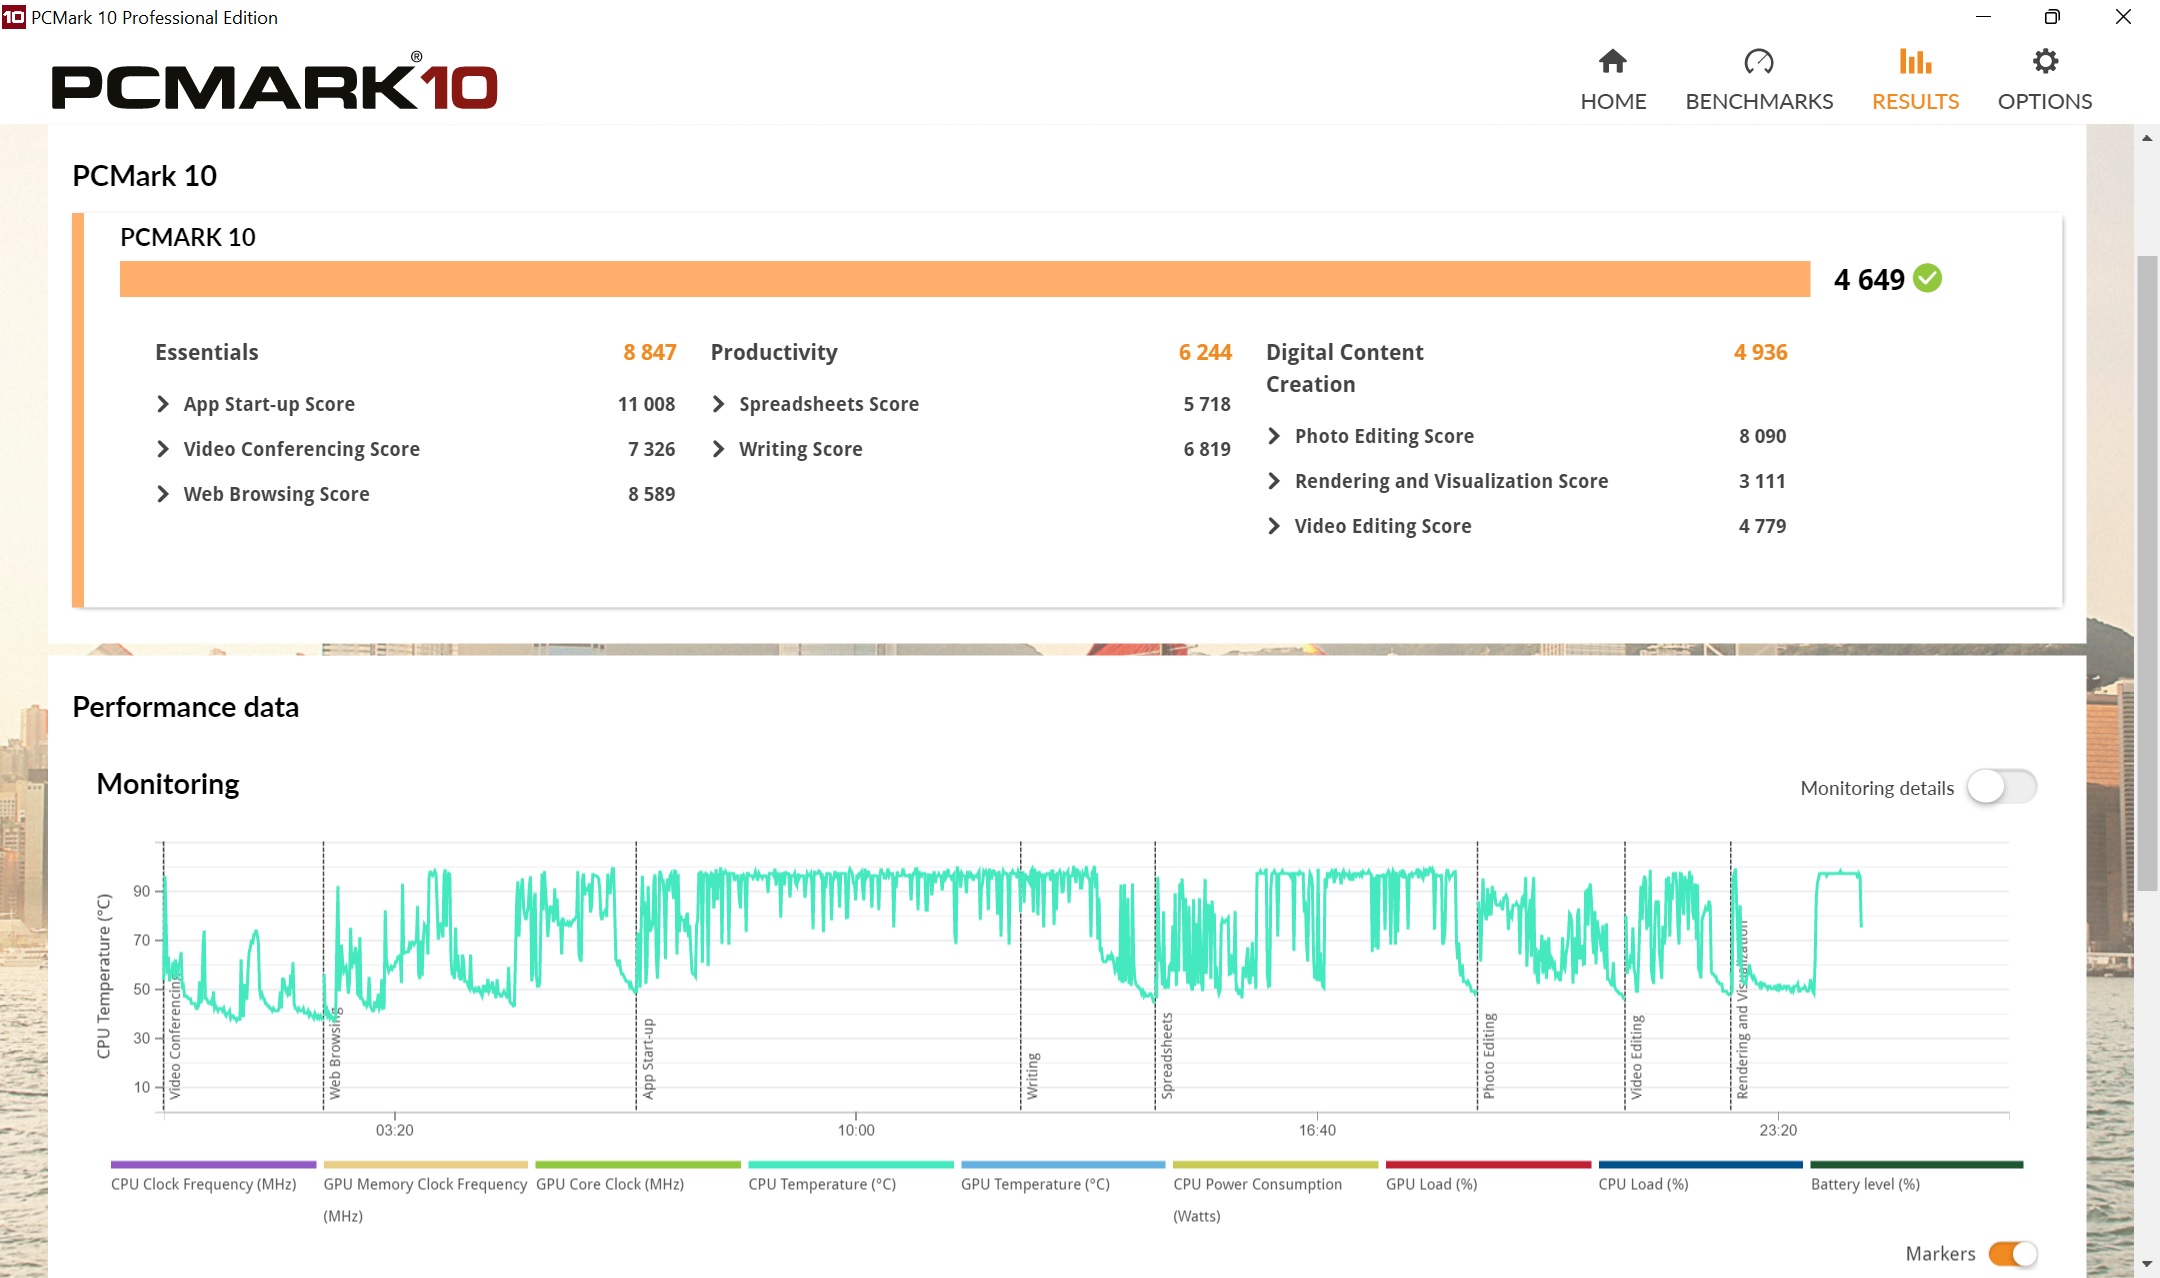The height and width of the screenshot is (1278, 2160).
Task: Open Options gear icon
Action: (x=2045, y=62)
